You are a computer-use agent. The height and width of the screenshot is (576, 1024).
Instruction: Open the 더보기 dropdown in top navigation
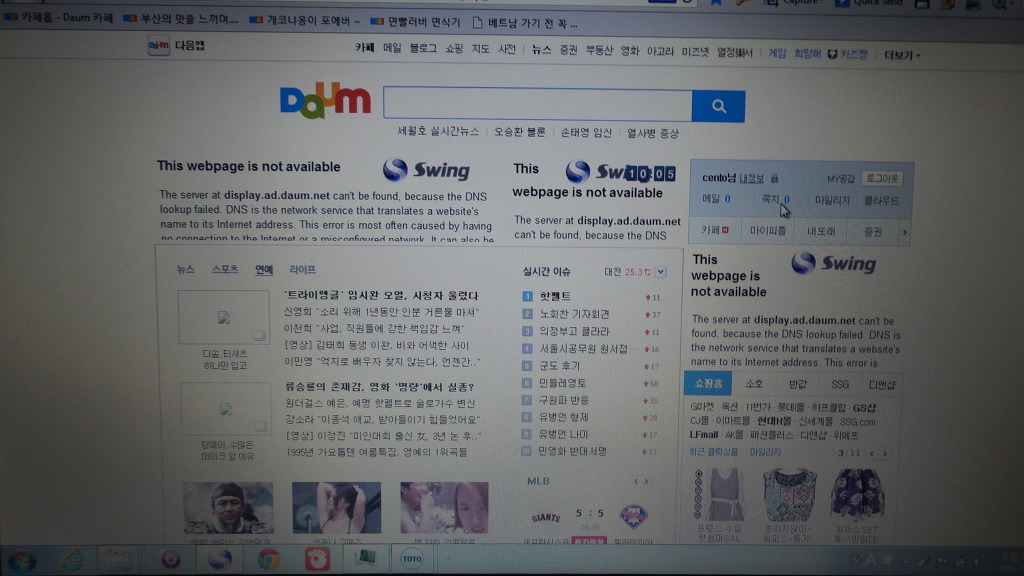(x=902, y=55)
